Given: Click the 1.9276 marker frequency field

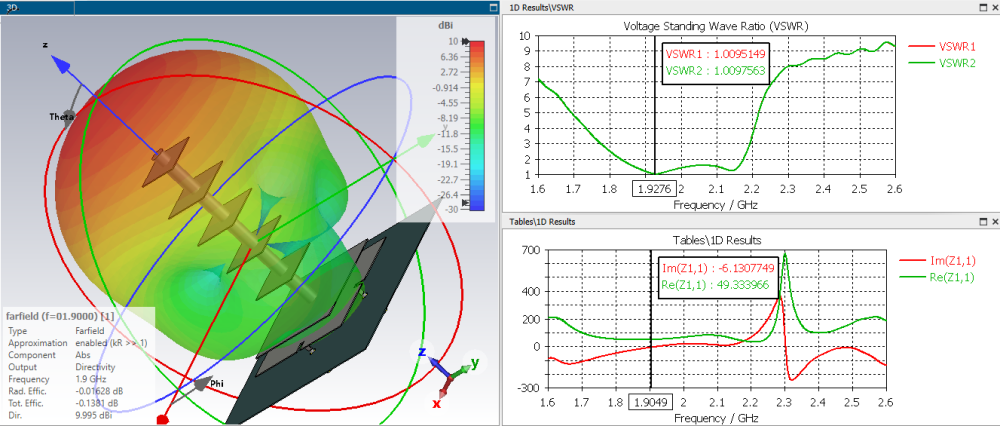Looking at the screenshot, I should point(655,188).
